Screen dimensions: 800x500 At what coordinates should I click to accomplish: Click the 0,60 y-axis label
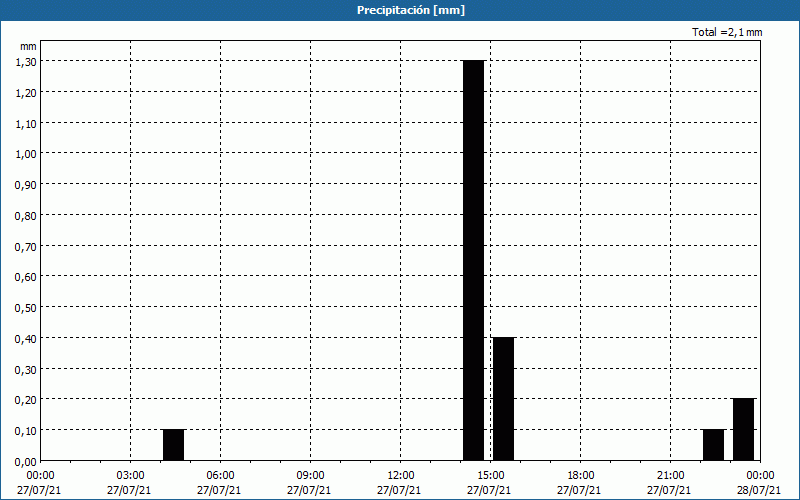click(x=26, y=277)
